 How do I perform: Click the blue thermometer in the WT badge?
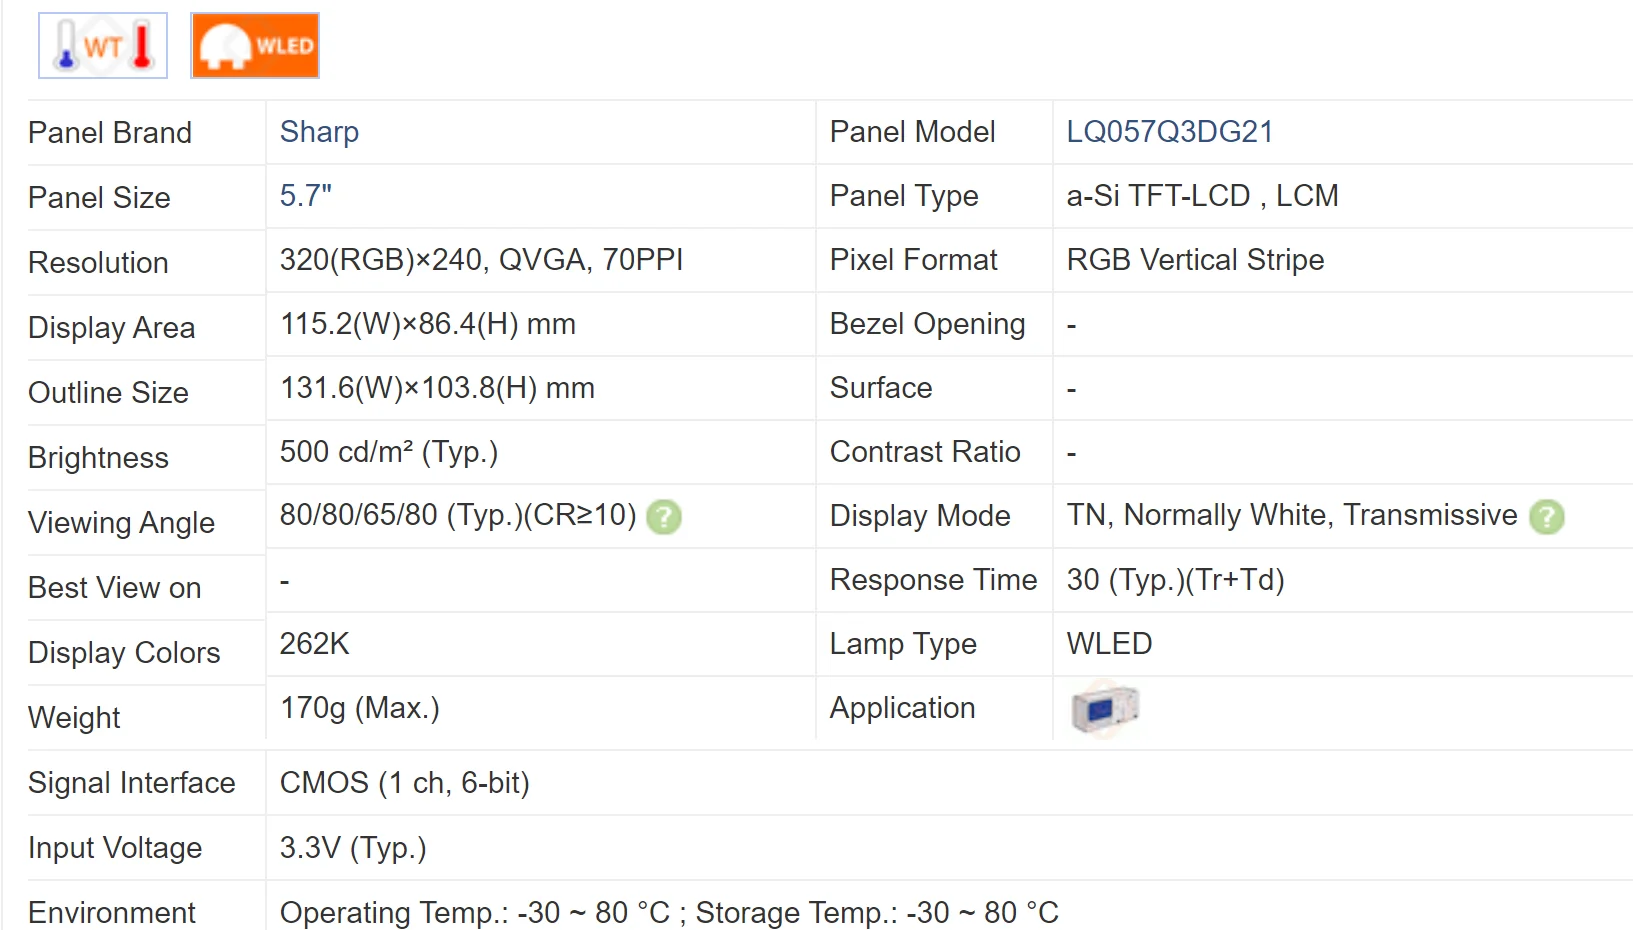[x=64, y=44]
